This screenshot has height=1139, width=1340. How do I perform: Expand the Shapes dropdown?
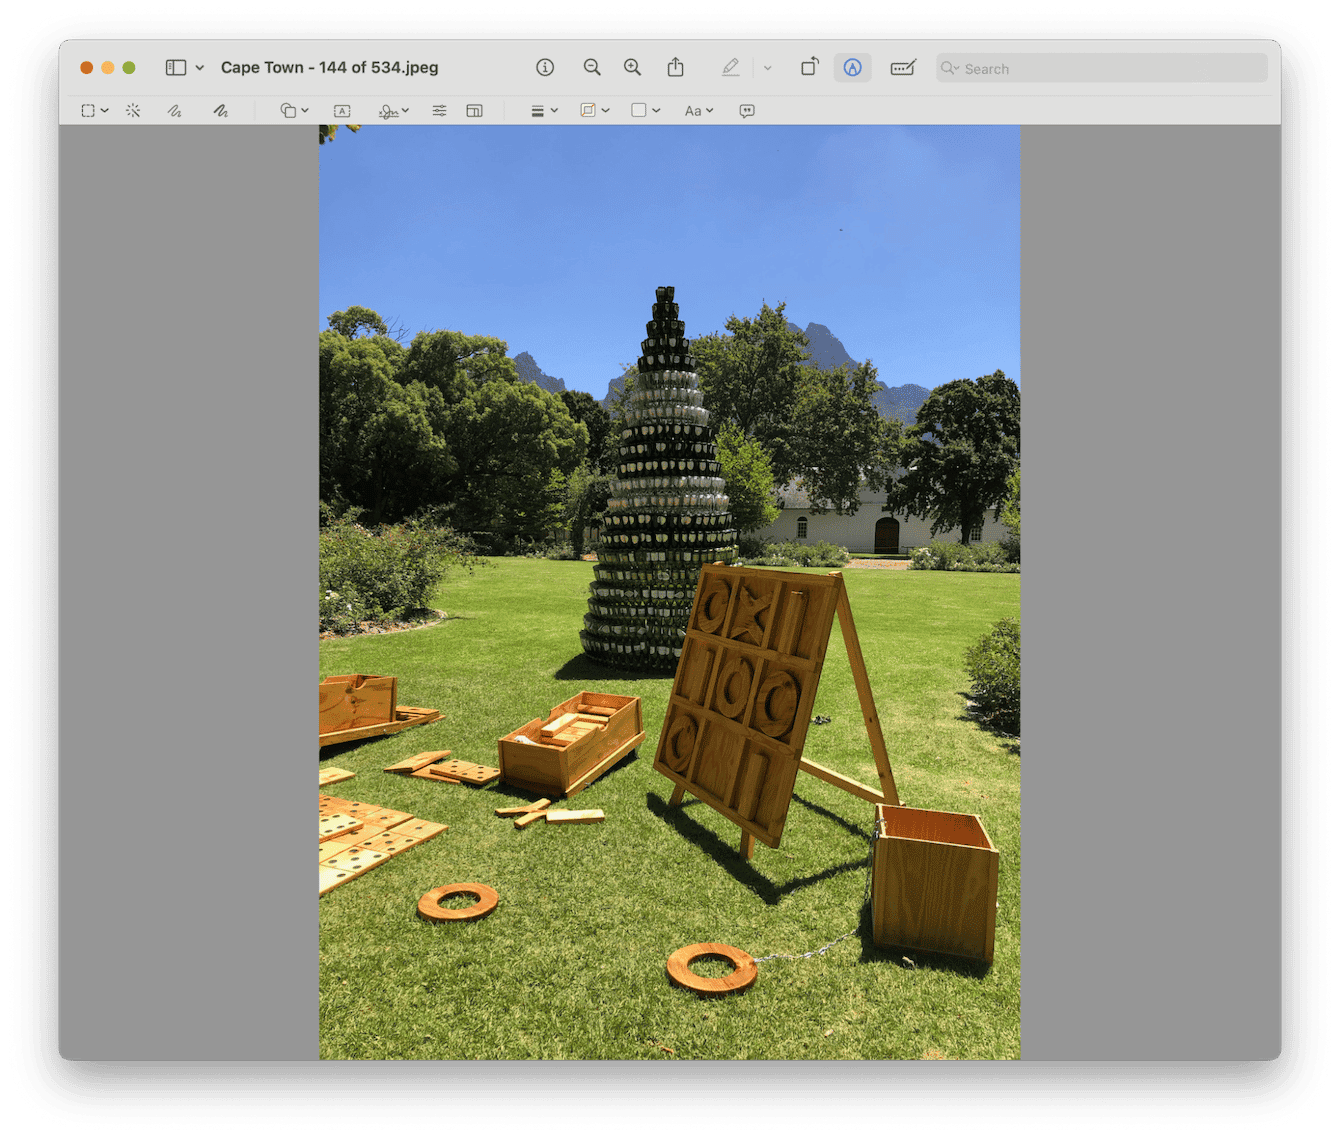294,111
